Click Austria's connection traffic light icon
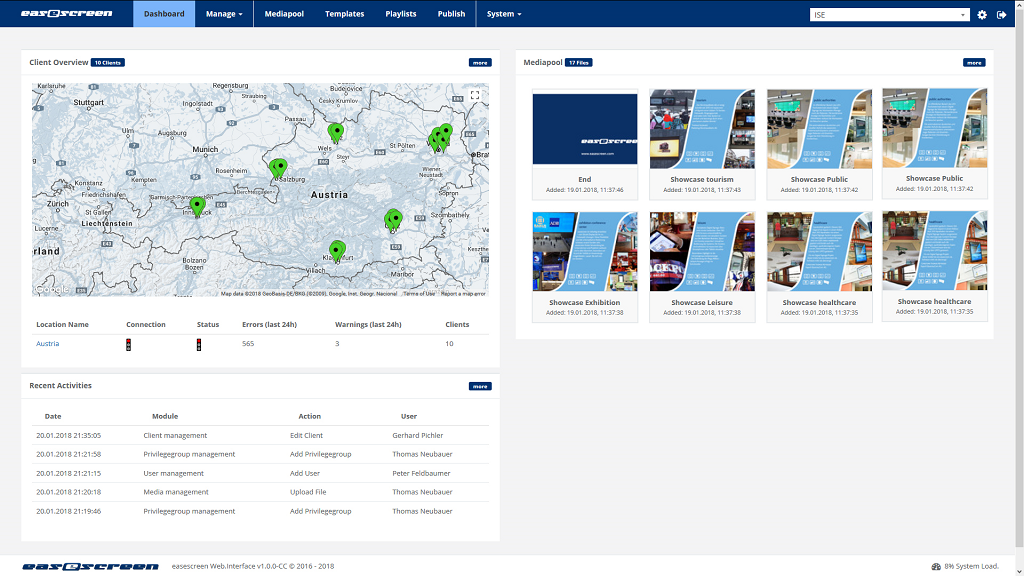The image size is (1024, 576). [x=128, y=345]
